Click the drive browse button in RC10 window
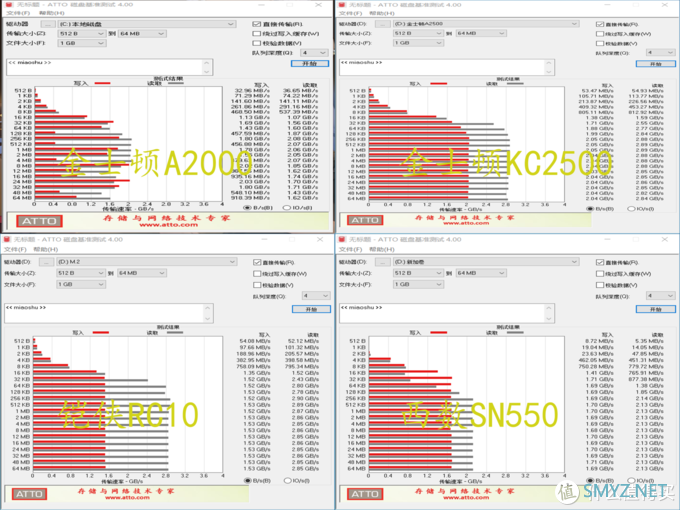This screenshot has height=510, width=680. click(x=46, y=262)
